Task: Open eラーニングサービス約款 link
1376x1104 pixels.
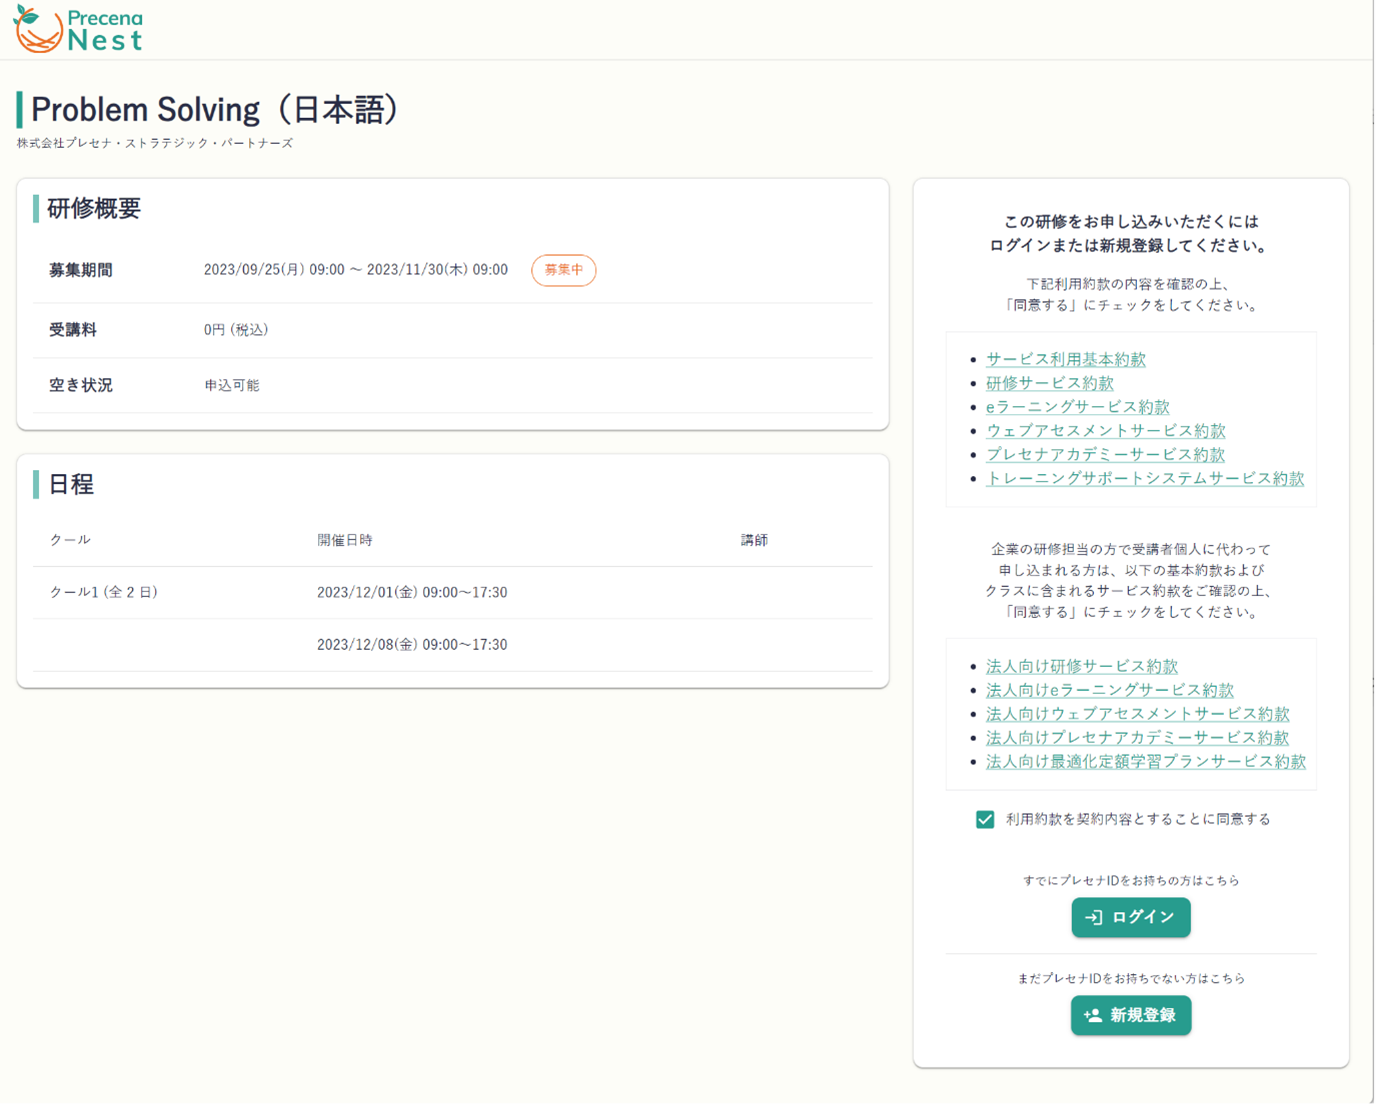Action: 1078,407
